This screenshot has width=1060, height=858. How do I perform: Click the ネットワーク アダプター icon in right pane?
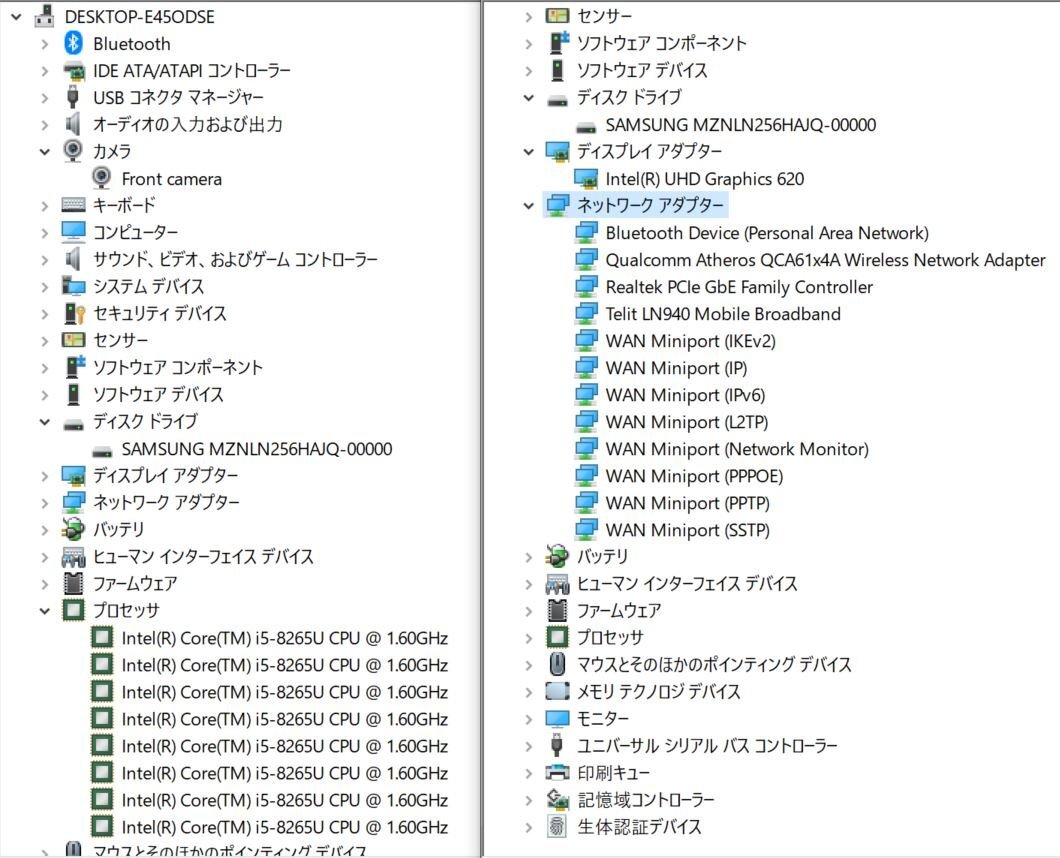click(558, 205)
